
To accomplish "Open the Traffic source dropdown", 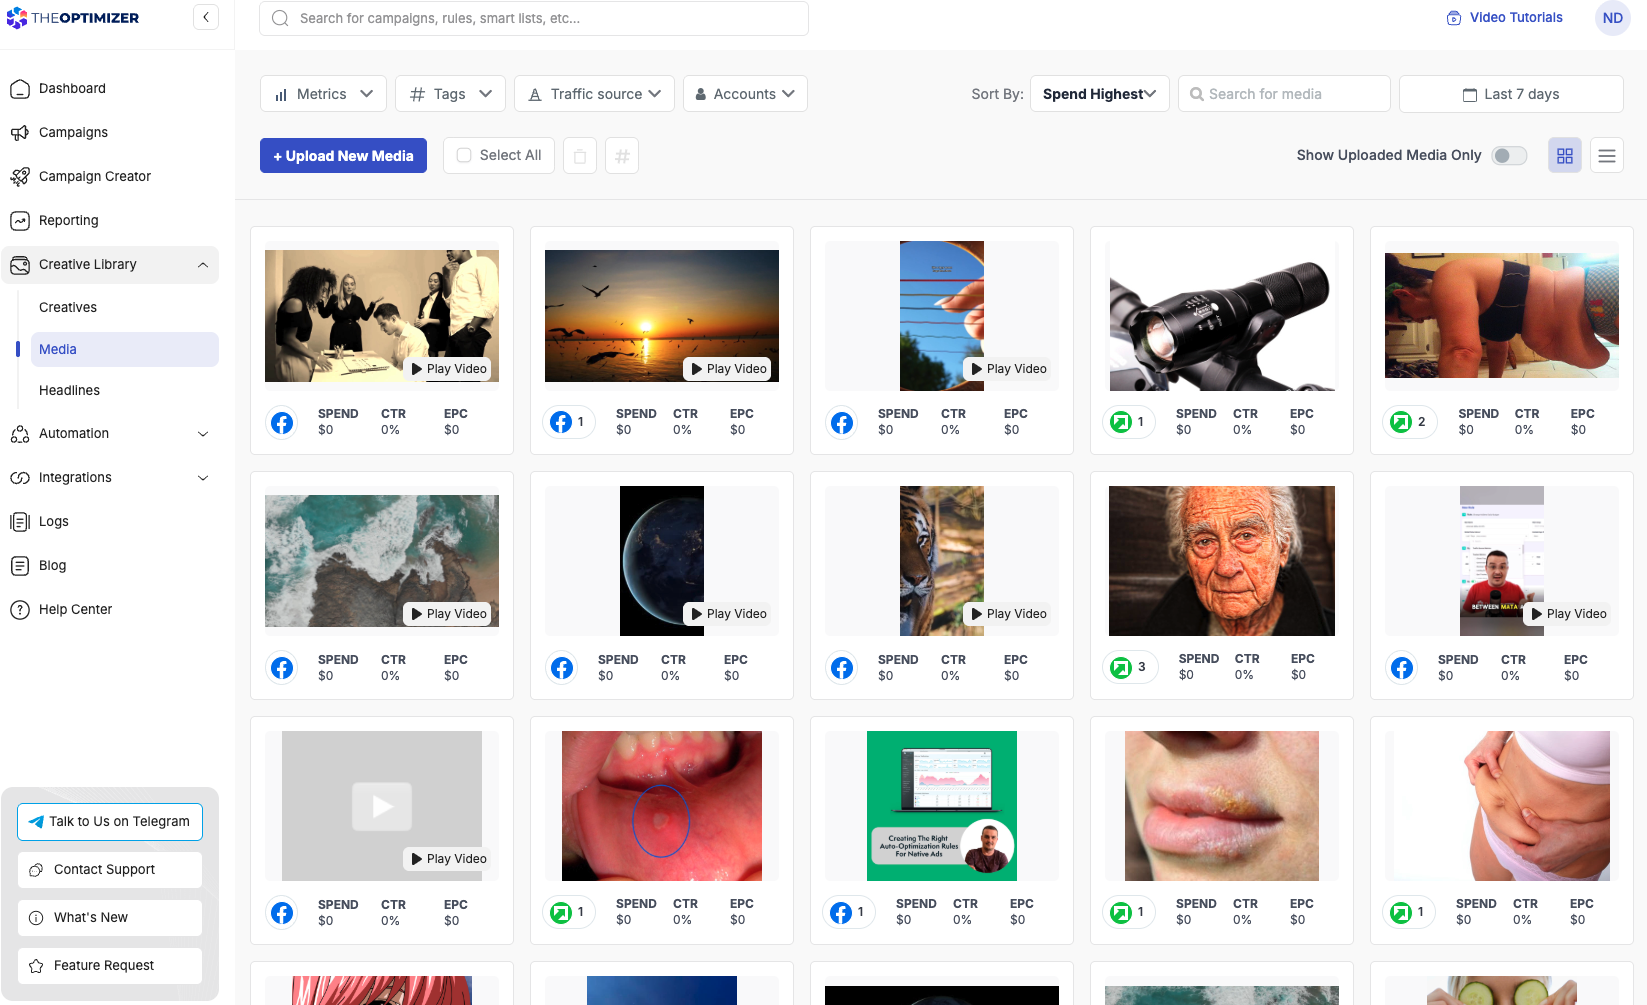I will click(594, 94).
